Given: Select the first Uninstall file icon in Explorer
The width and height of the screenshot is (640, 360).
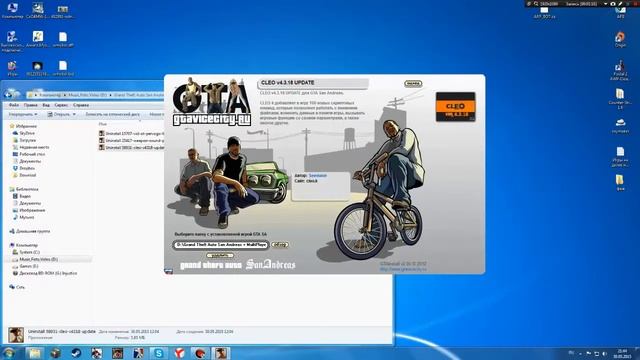Looking at the screenshot, I should pyautogui.click(x=102, y=133).
